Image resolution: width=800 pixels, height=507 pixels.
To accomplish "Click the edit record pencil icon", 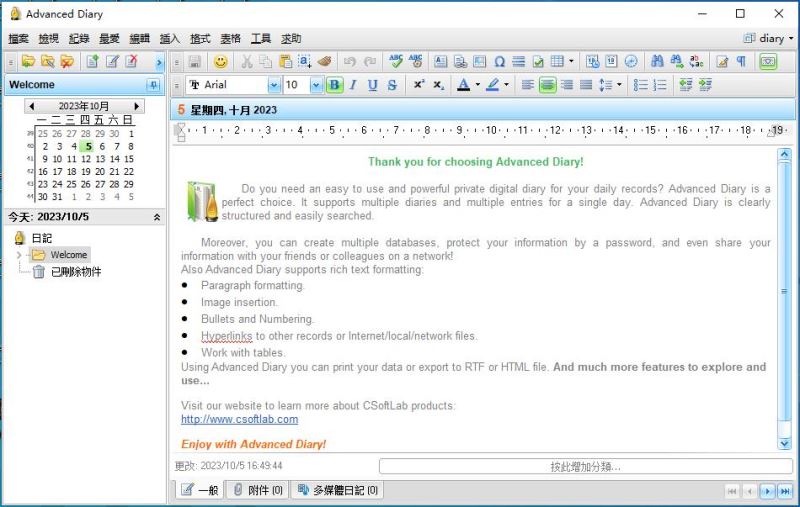I will [112, 62].
